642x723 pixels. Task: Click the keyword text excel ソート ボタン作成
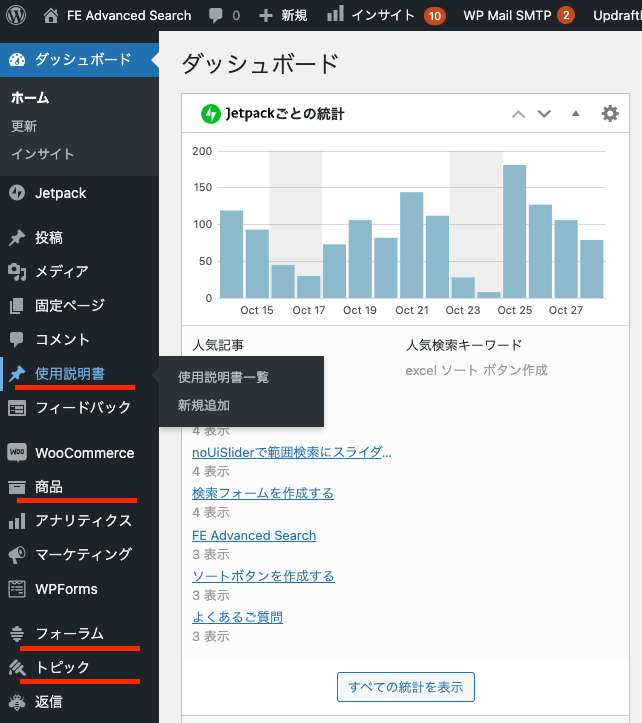tap(476, 370)
